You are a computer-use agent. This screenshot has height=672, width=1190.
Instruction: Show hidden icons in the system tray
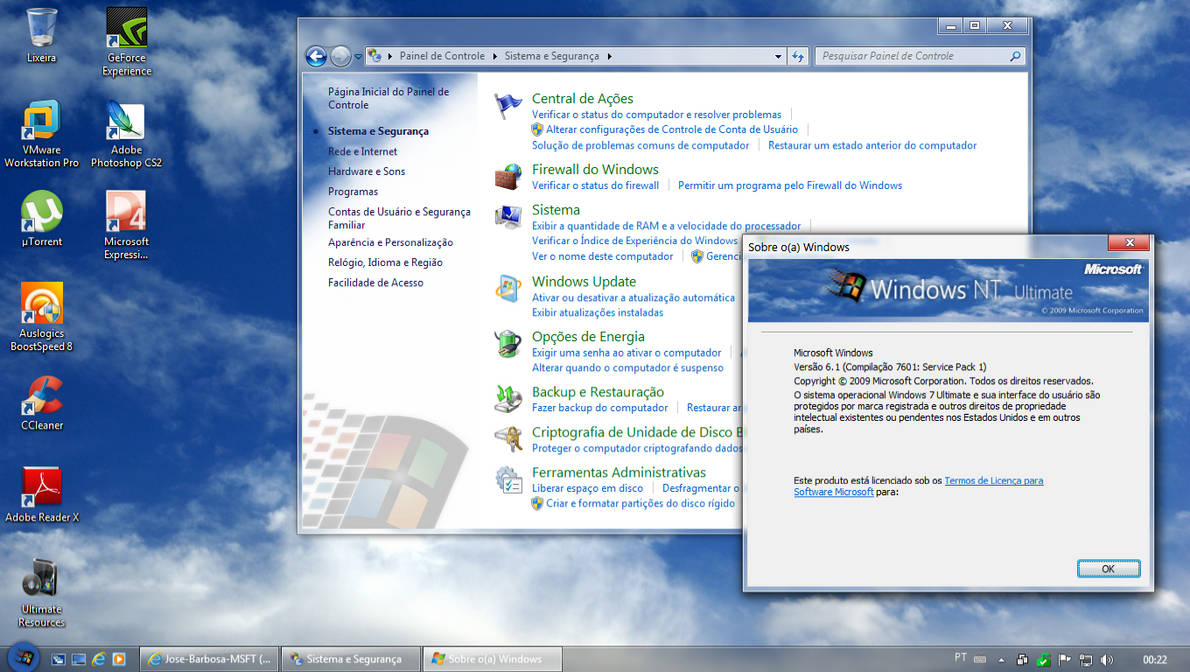tap(1000, 659)
